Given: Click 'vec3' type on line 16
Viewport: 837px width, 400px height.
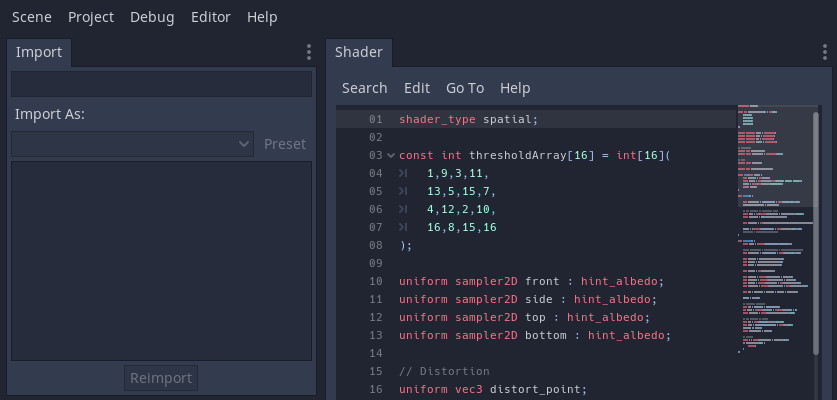Looking at the screenshot, I should pos(469,389).
